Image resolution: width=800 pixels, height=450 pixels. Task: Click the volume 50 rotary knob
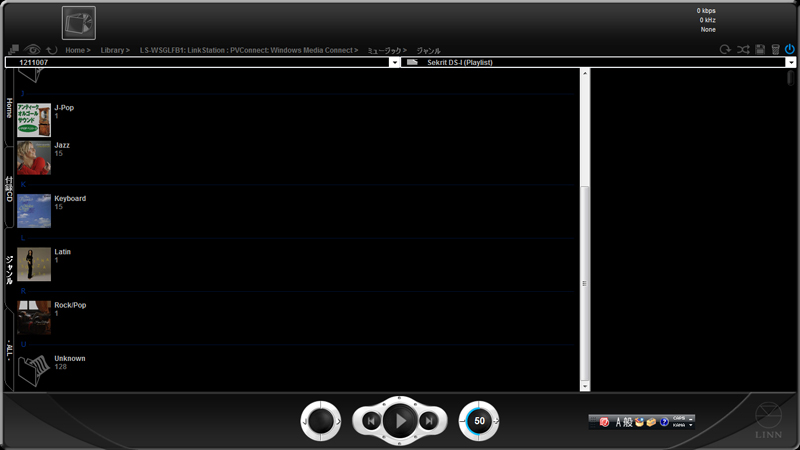(x=479, y=421)
